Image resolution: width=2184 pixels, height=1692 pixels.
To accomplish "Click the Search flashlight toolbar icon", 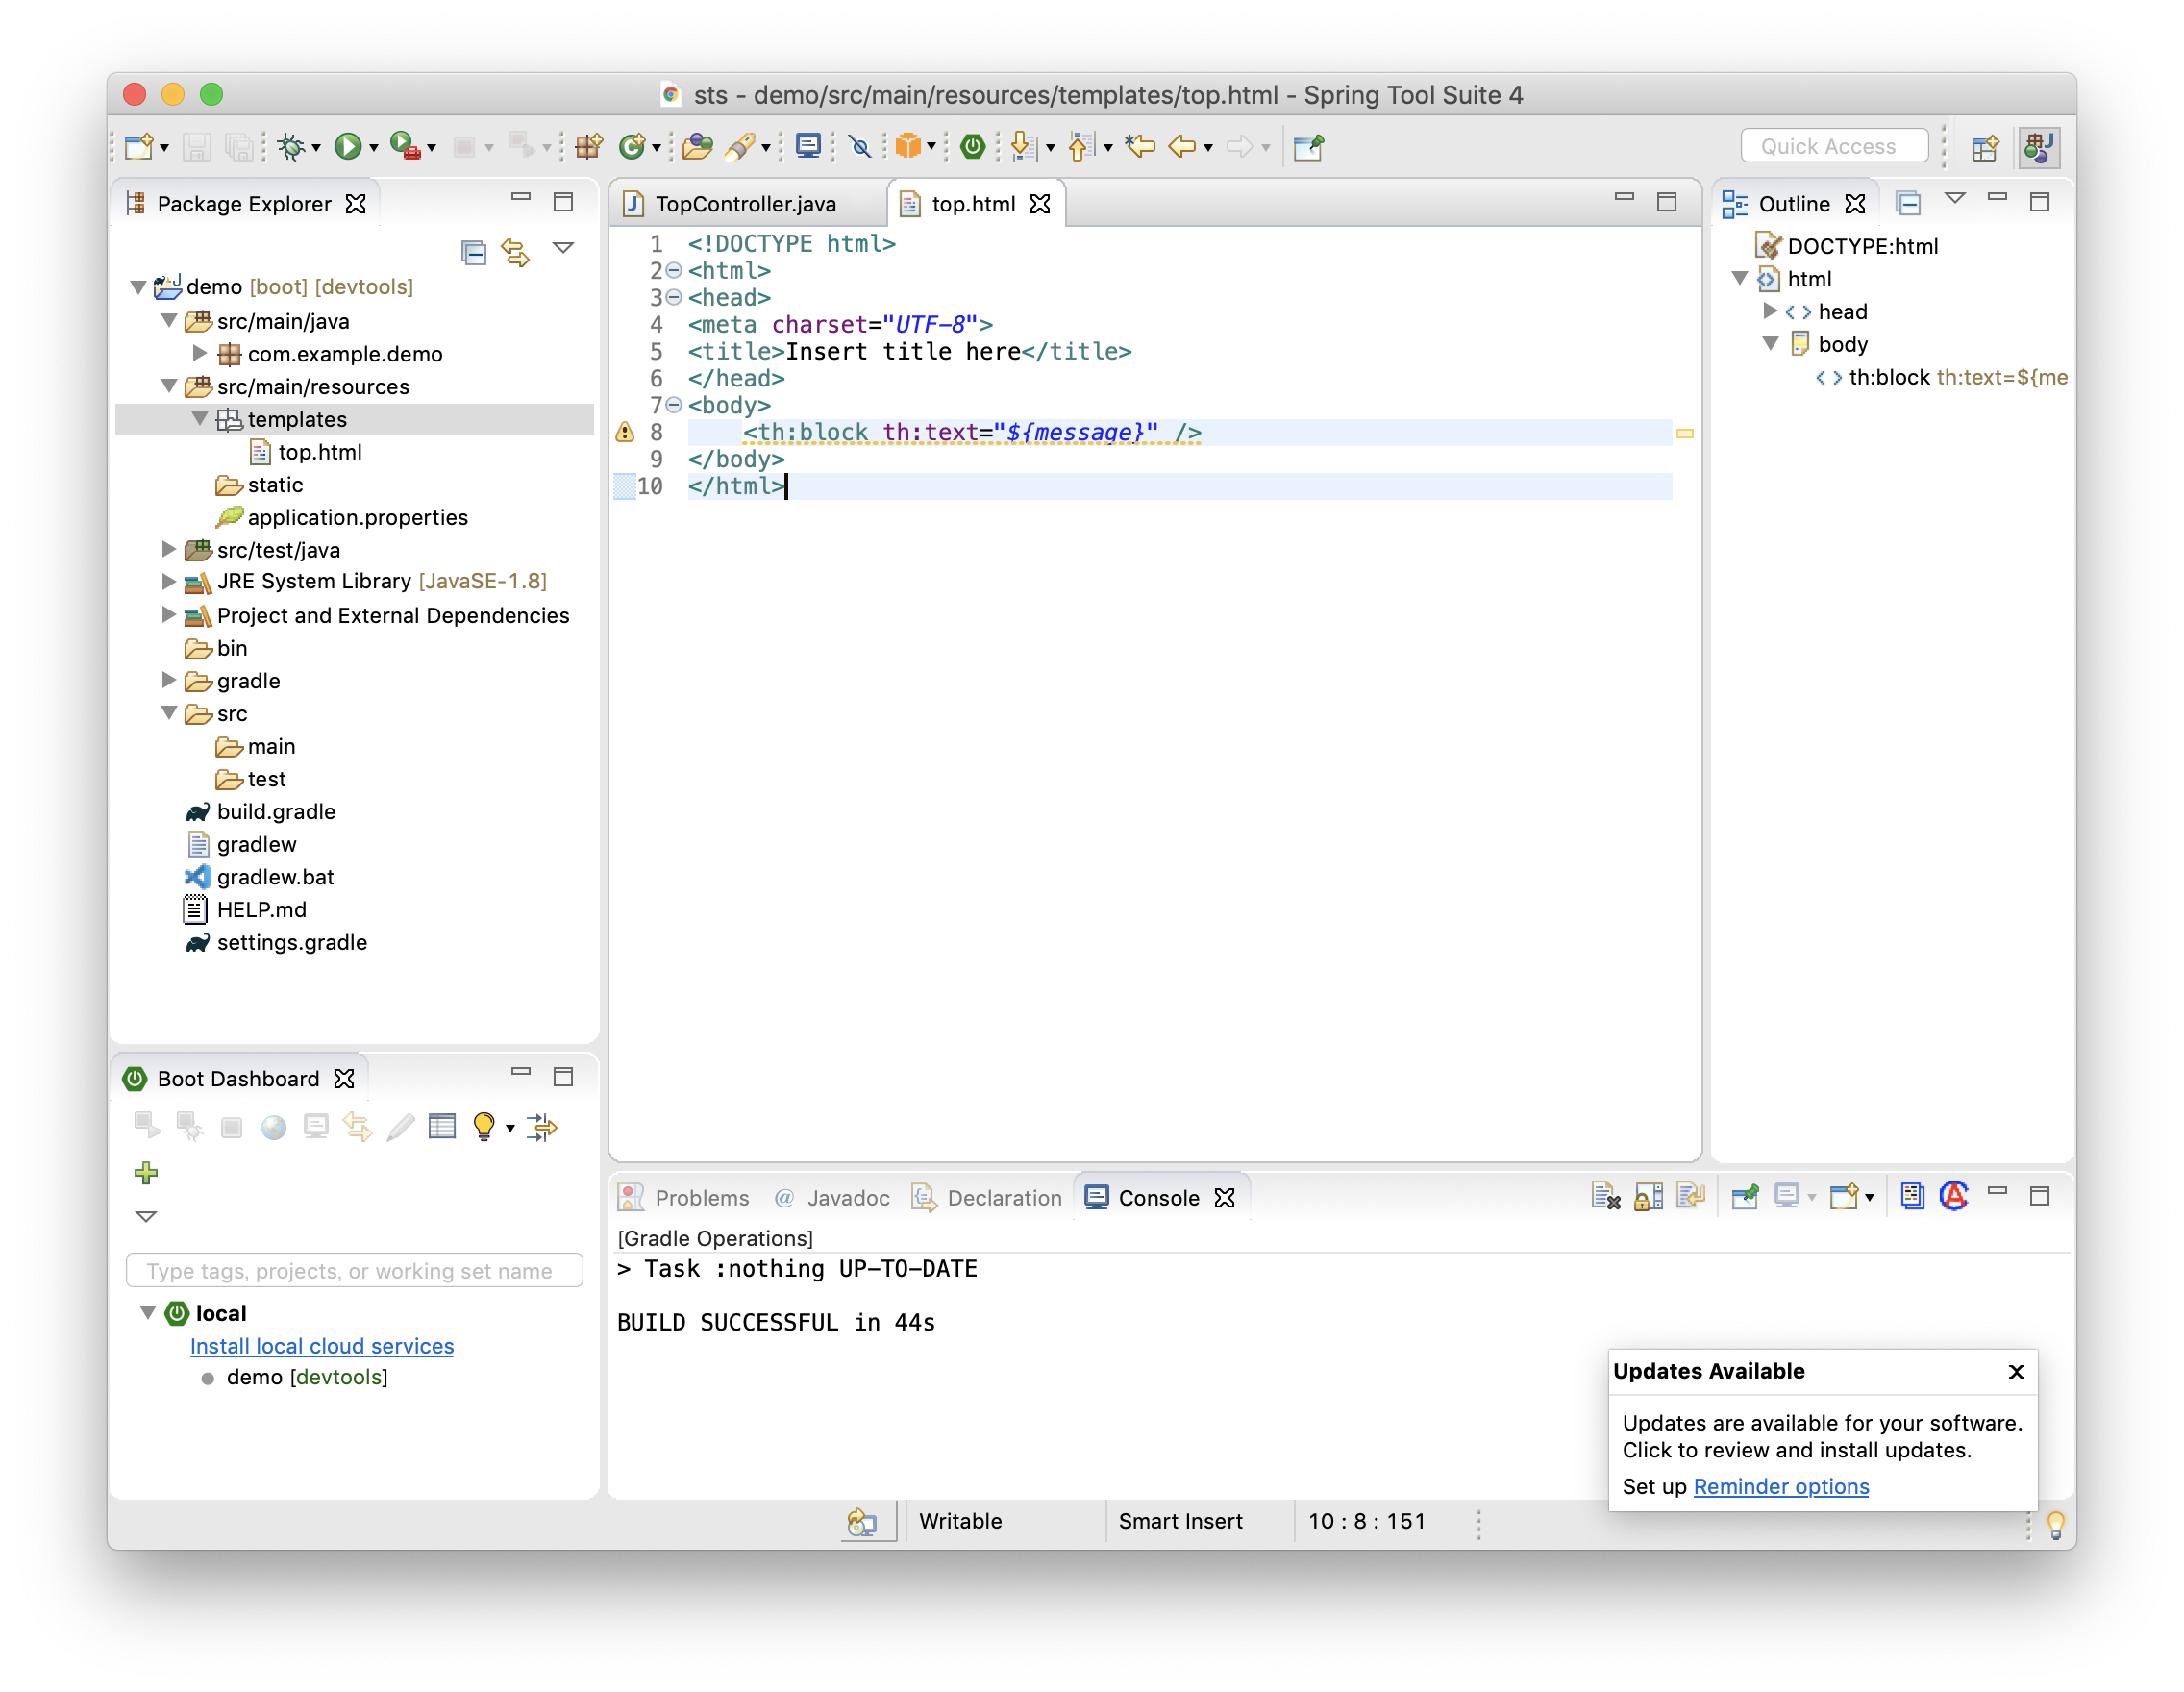I will (740, 147).
